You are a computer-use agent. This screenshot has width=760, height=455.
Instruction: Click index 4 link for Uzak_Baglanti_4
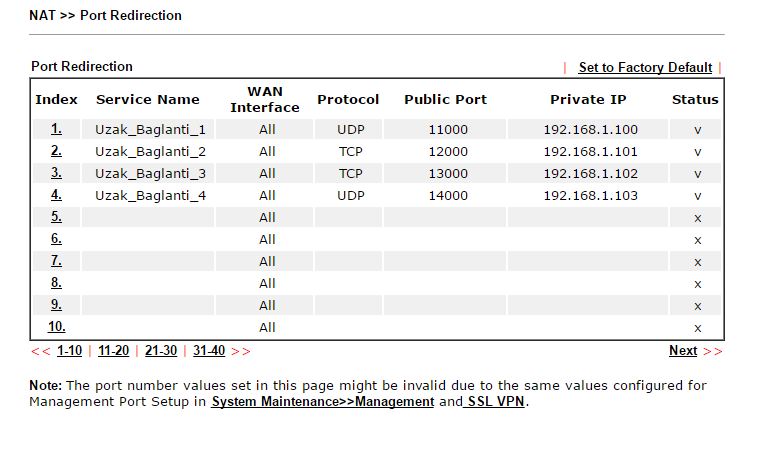point(56,195)
